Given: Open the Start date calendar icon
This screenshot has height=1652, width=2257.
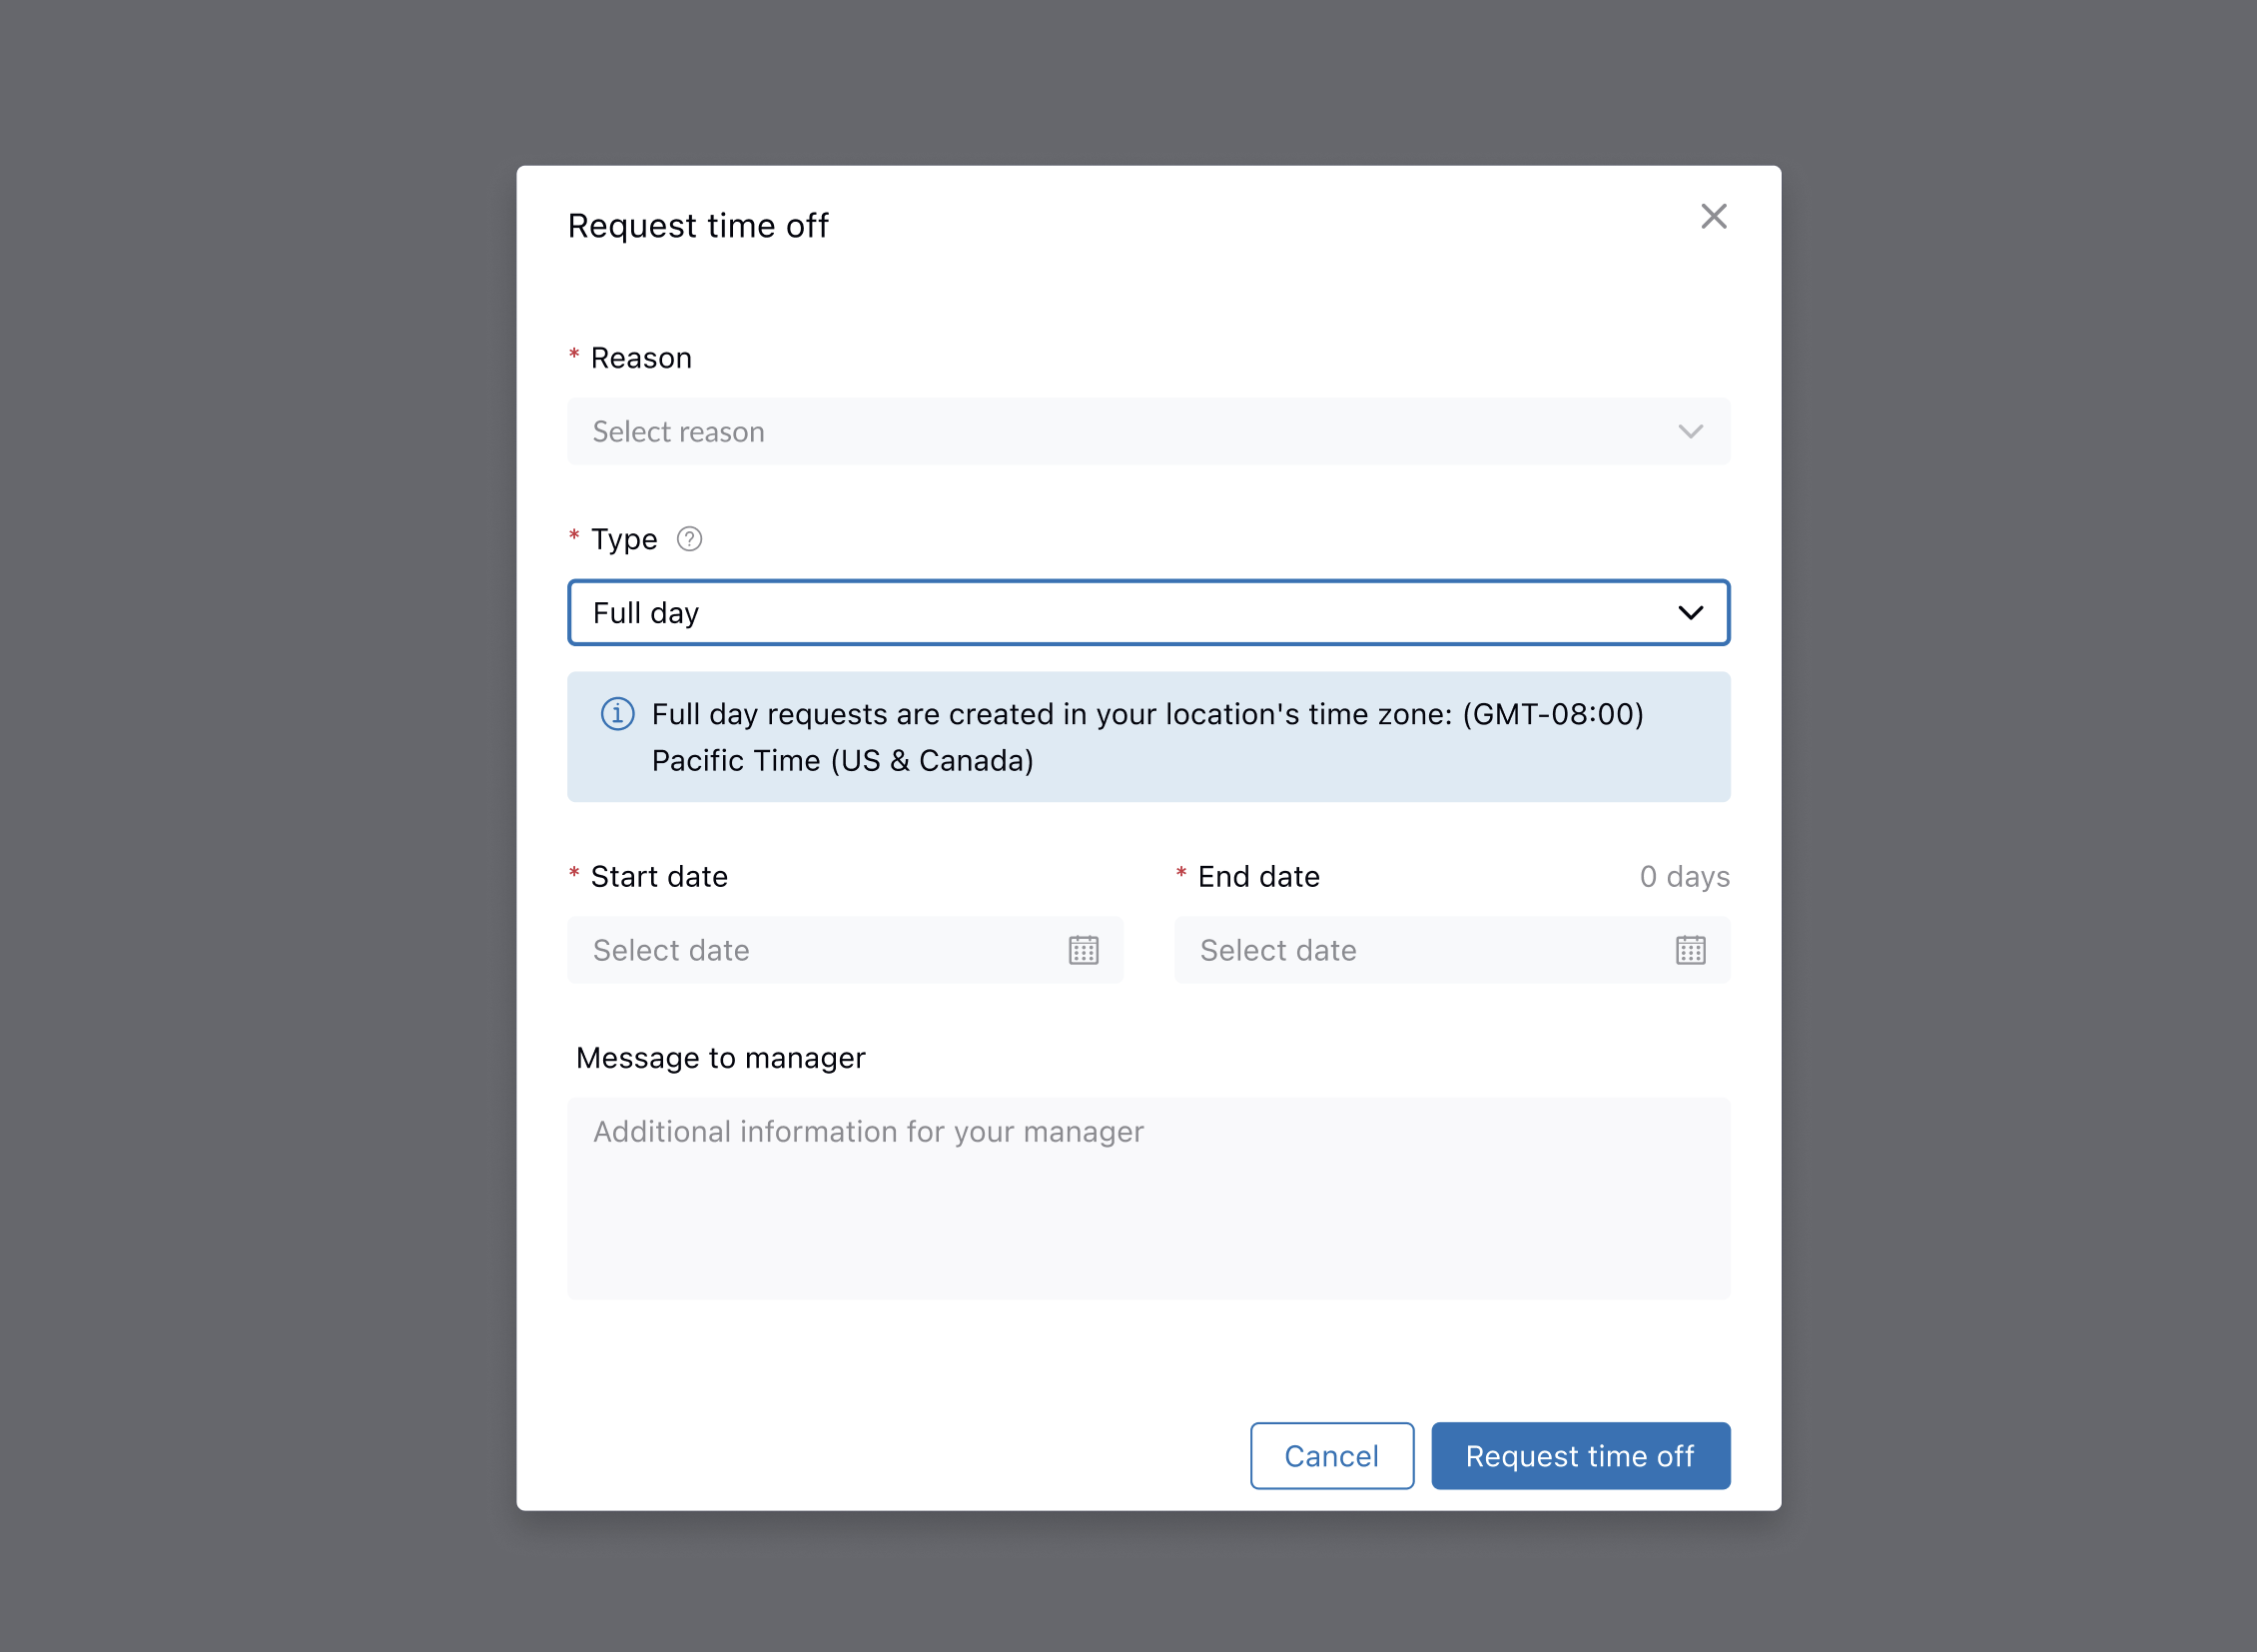Looking at the screenshot, I should point(1083,950).
